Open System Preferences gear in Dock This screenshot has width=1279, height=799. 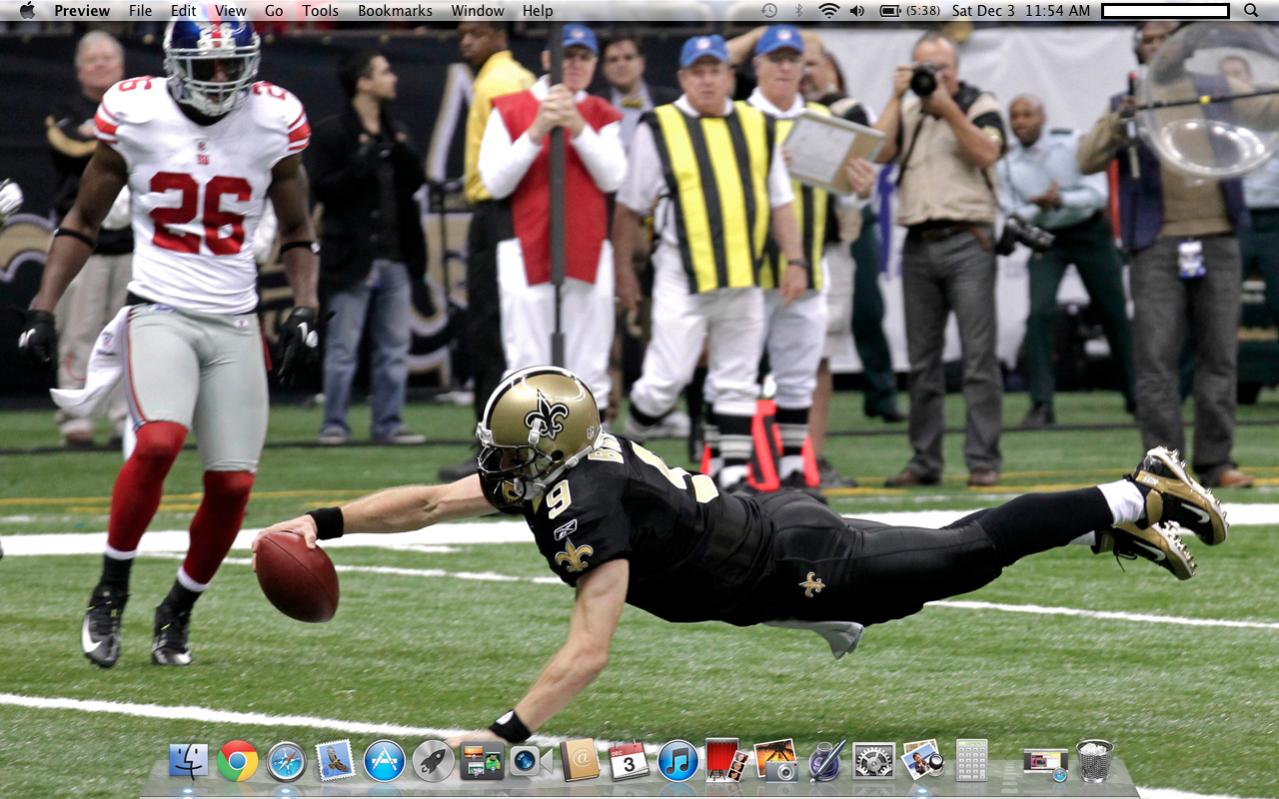[874, 761]
